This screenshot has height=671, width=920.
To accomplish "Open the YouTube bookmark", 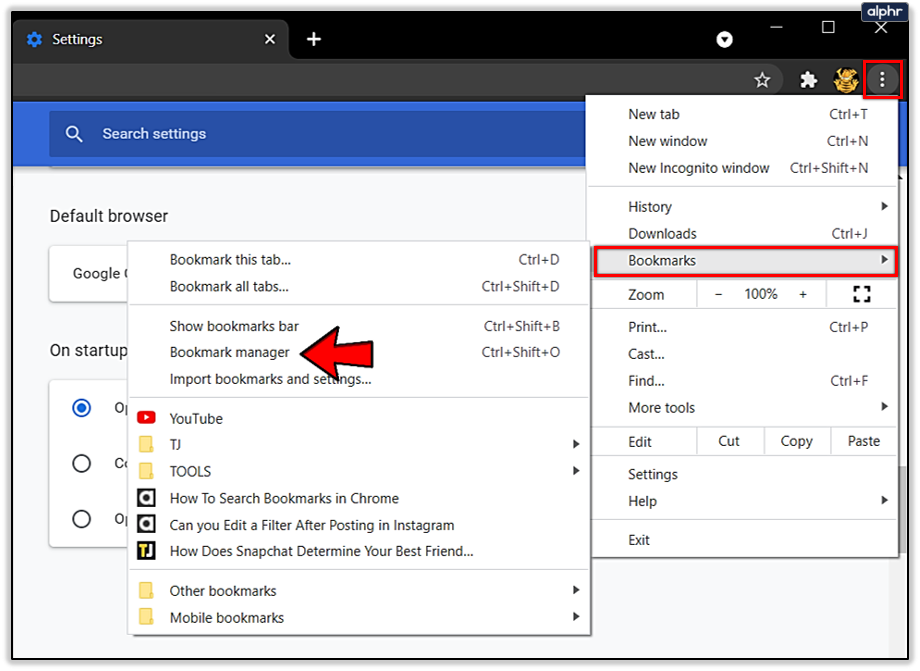I will [196, 418].
